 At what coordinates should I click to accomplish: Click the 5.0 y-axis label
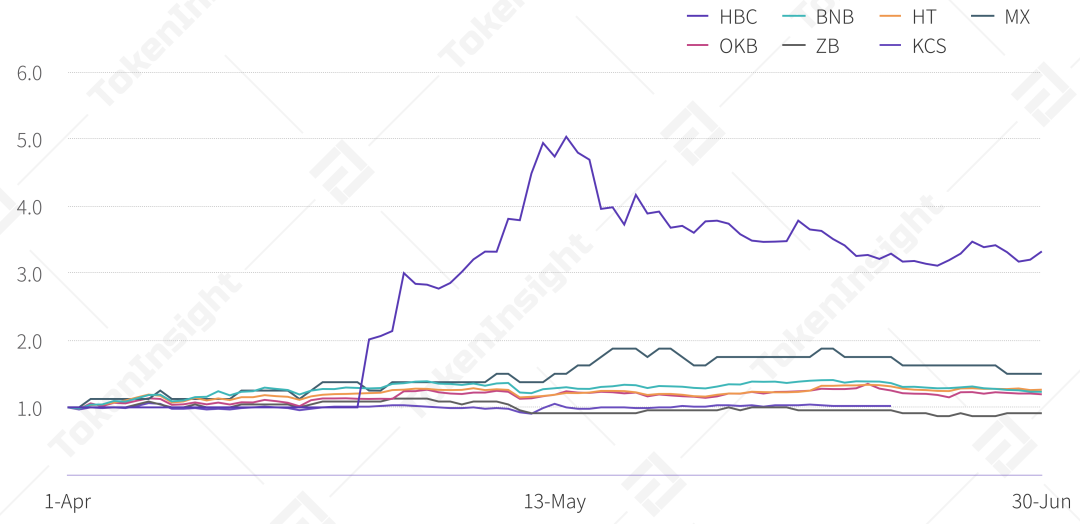pyautogui.click(x=29, y=140)
